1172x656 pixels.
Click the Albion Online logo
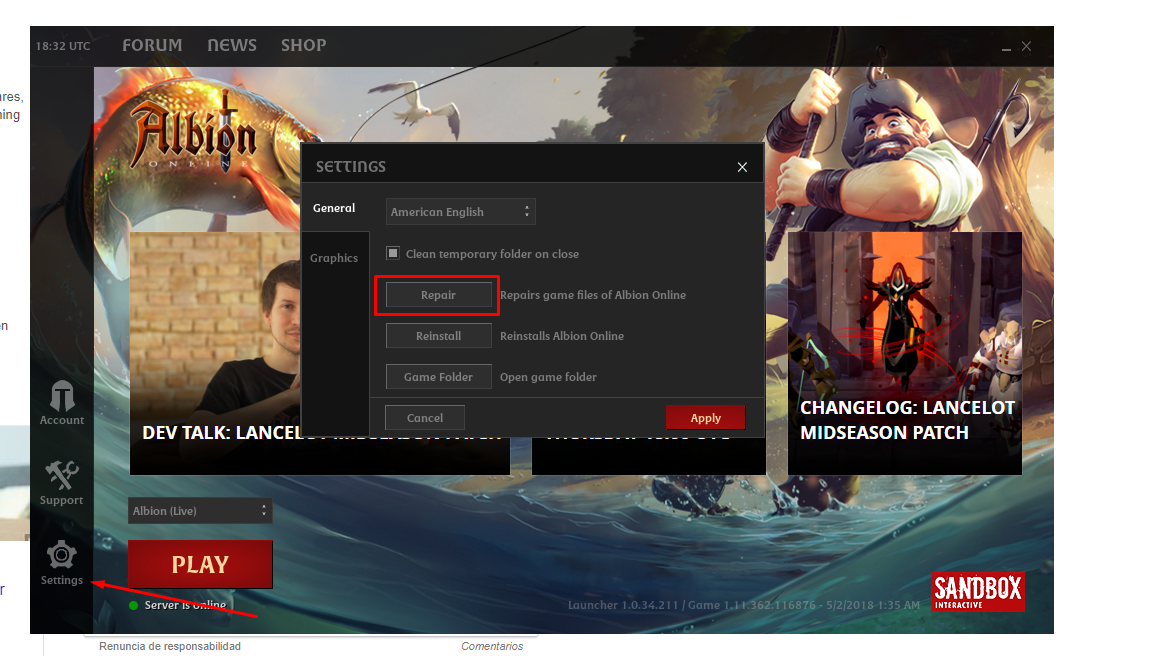[x=194, y=134]
